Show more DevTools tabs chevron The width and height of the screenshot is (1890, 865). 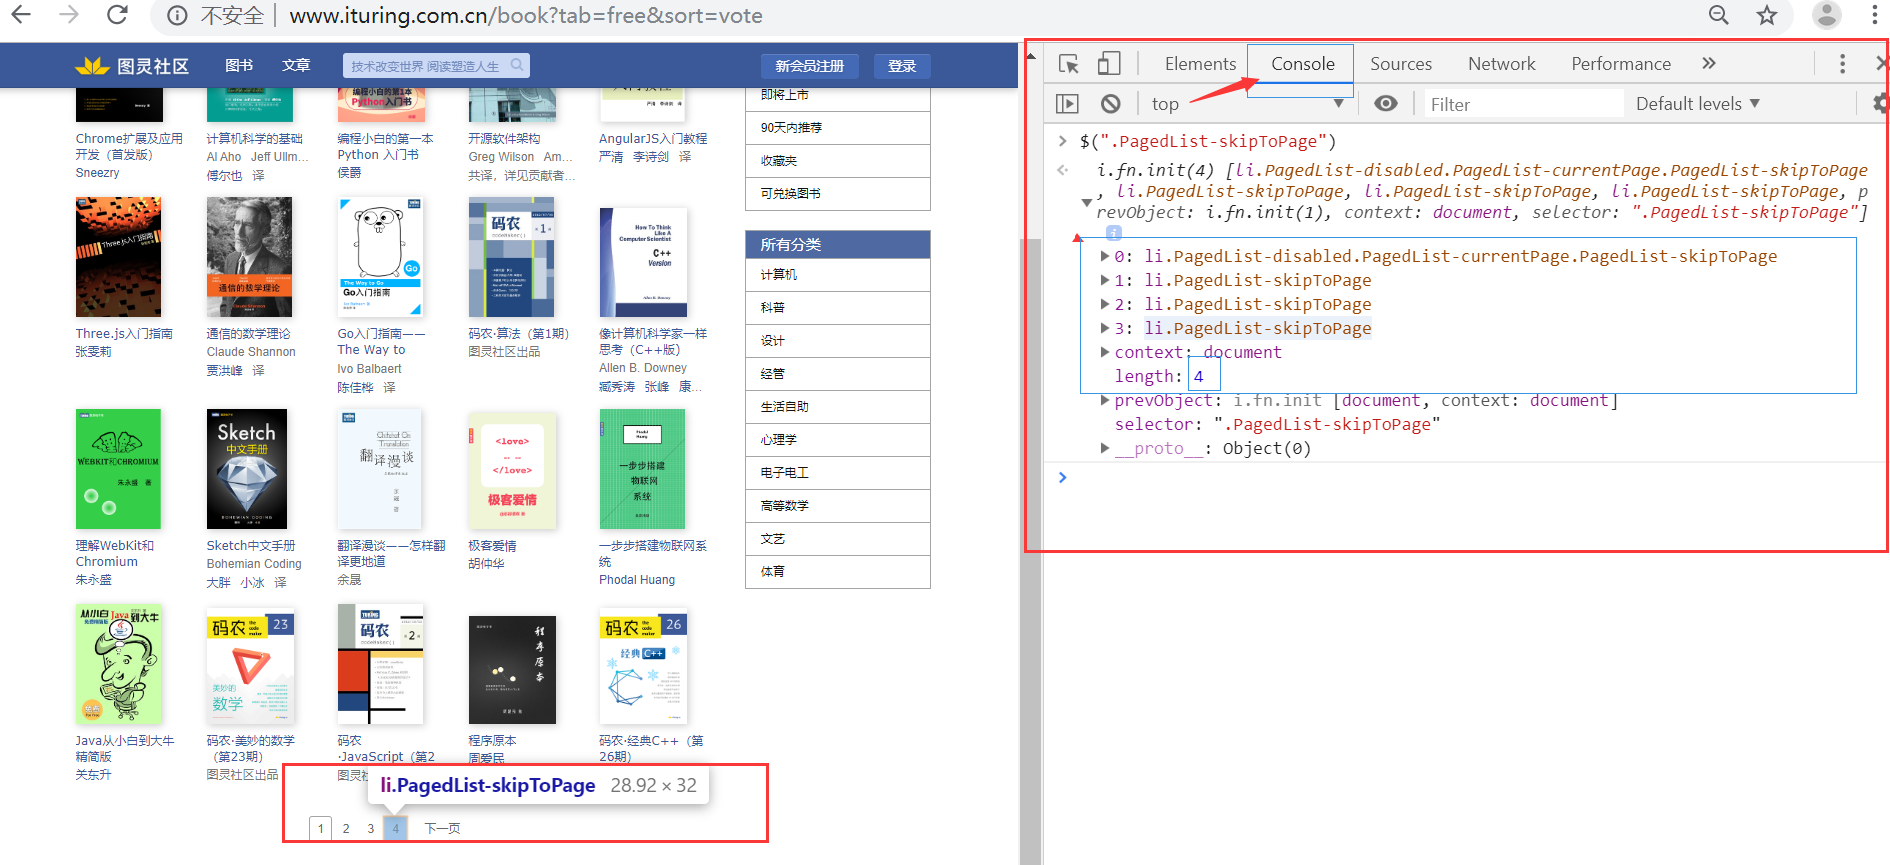pyautogui.click(x=1709, y=63)
